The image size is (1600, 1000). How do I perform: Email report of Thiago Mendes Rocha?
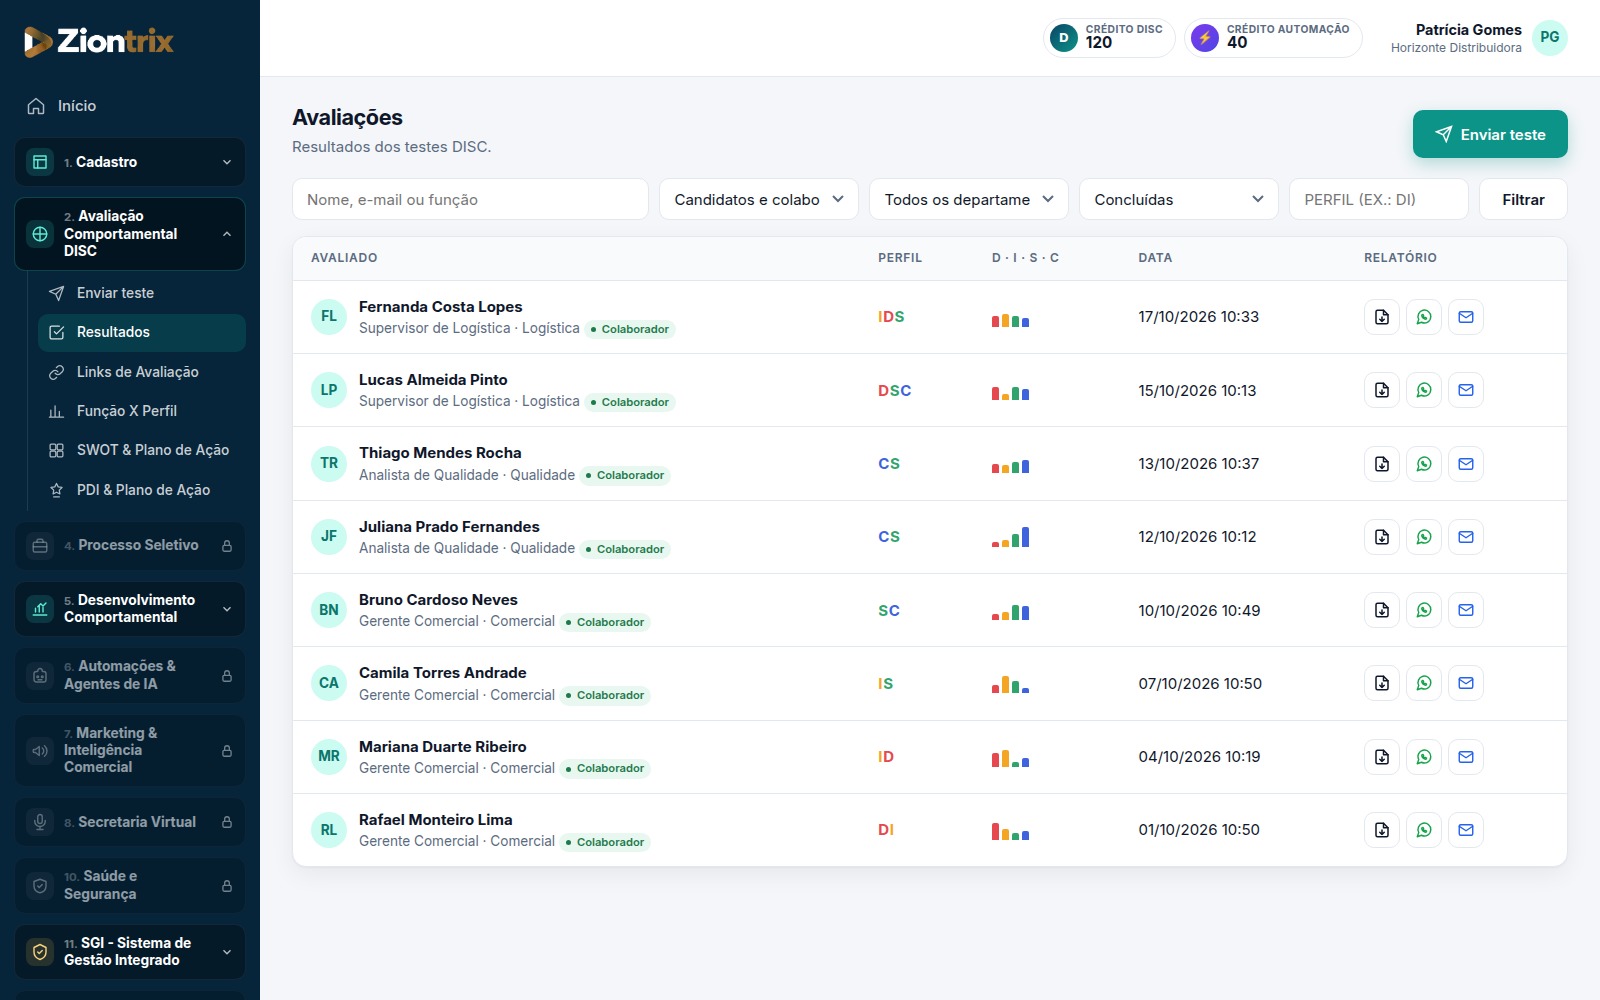click(x=1466, y=464)
